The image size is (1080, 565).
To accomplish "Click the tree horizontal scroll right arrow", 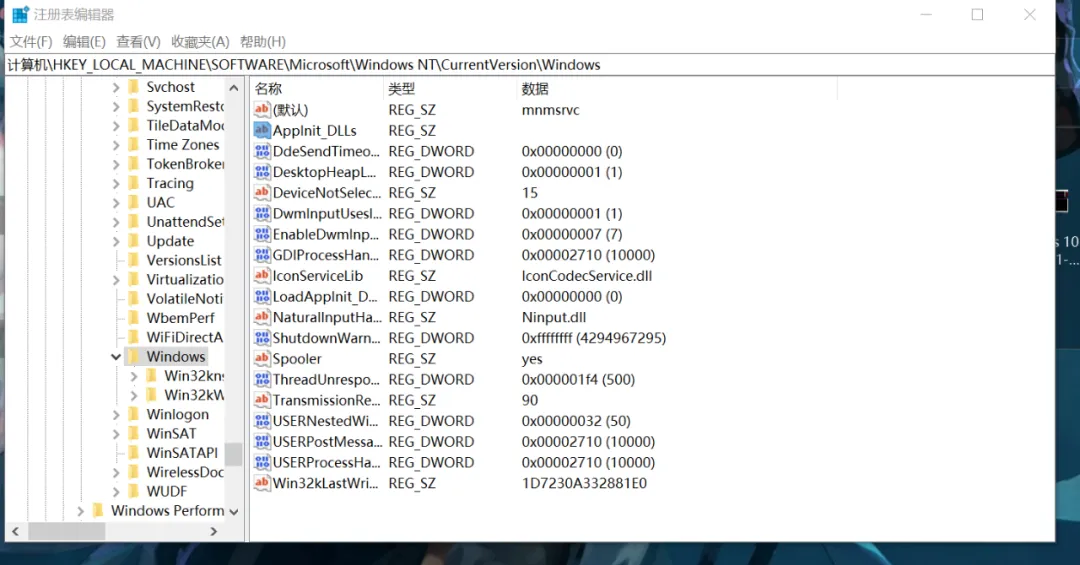I will point(214,531).
